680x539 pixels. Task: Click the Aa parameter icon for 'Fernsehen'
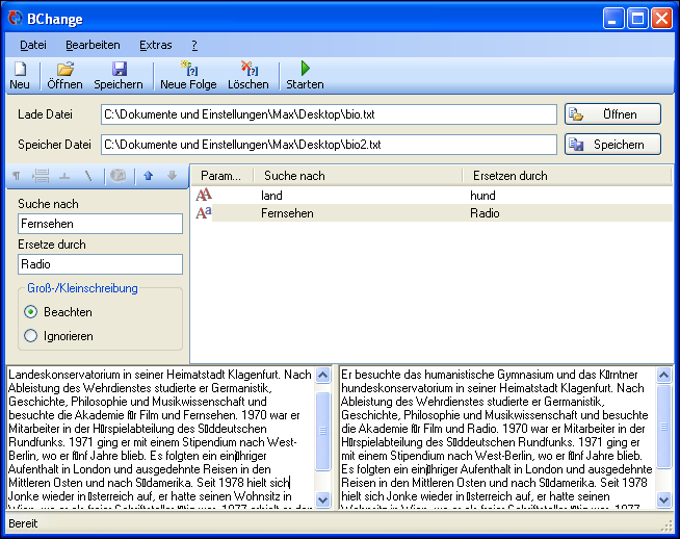(x=203, y=212)
